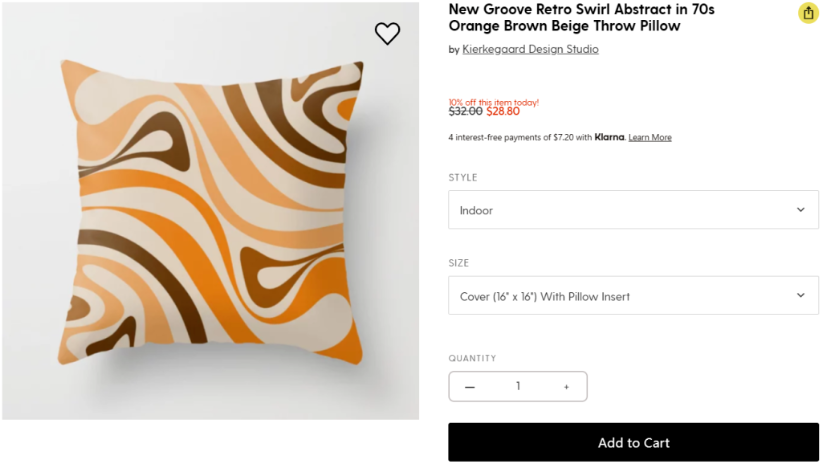Click the New Groove Retro Swirl product title

coord(581,18)
